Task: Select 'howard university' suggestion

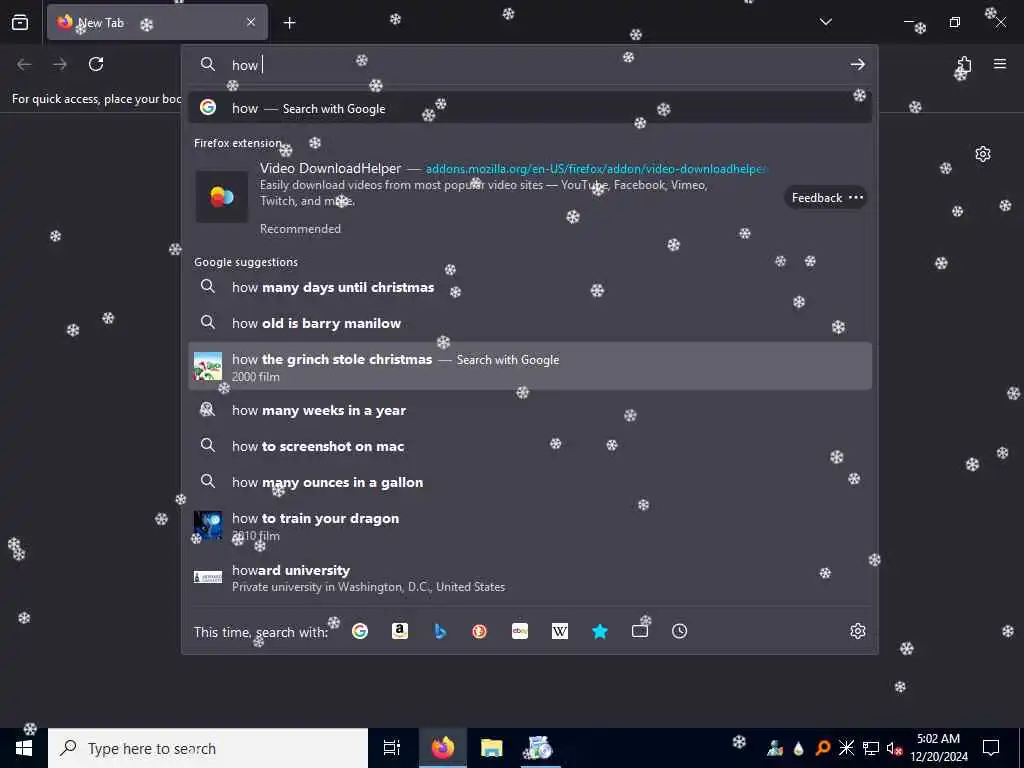Action: [x=530, y=577]
